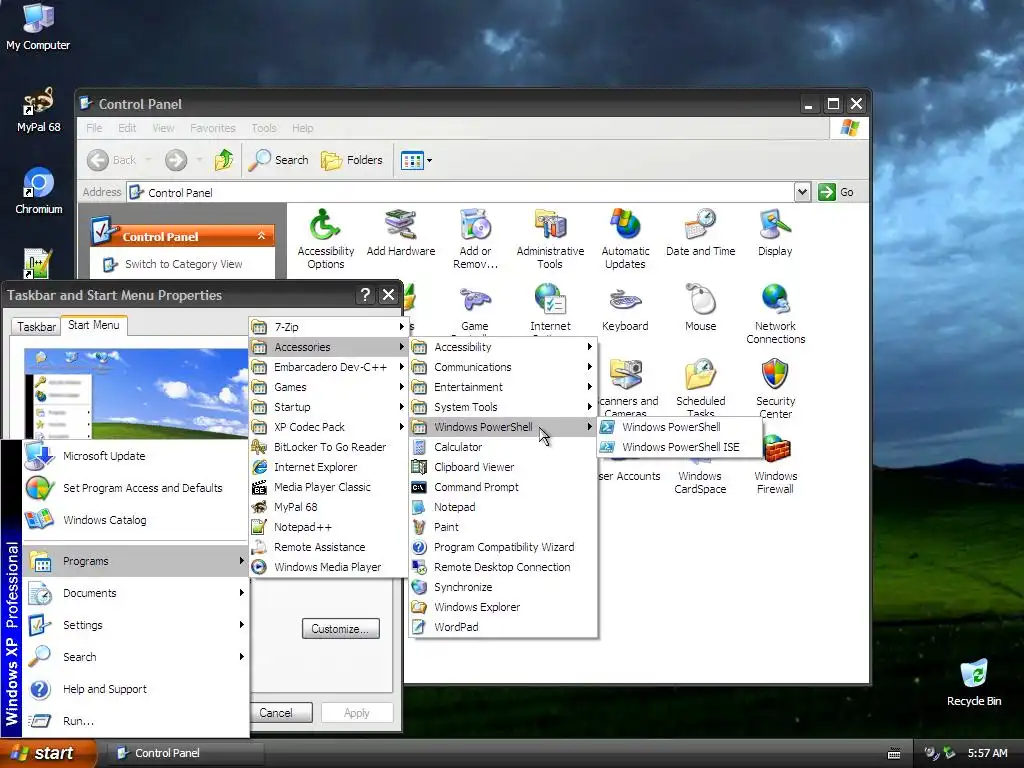Click the help question mark button

(x=365, y=295)
